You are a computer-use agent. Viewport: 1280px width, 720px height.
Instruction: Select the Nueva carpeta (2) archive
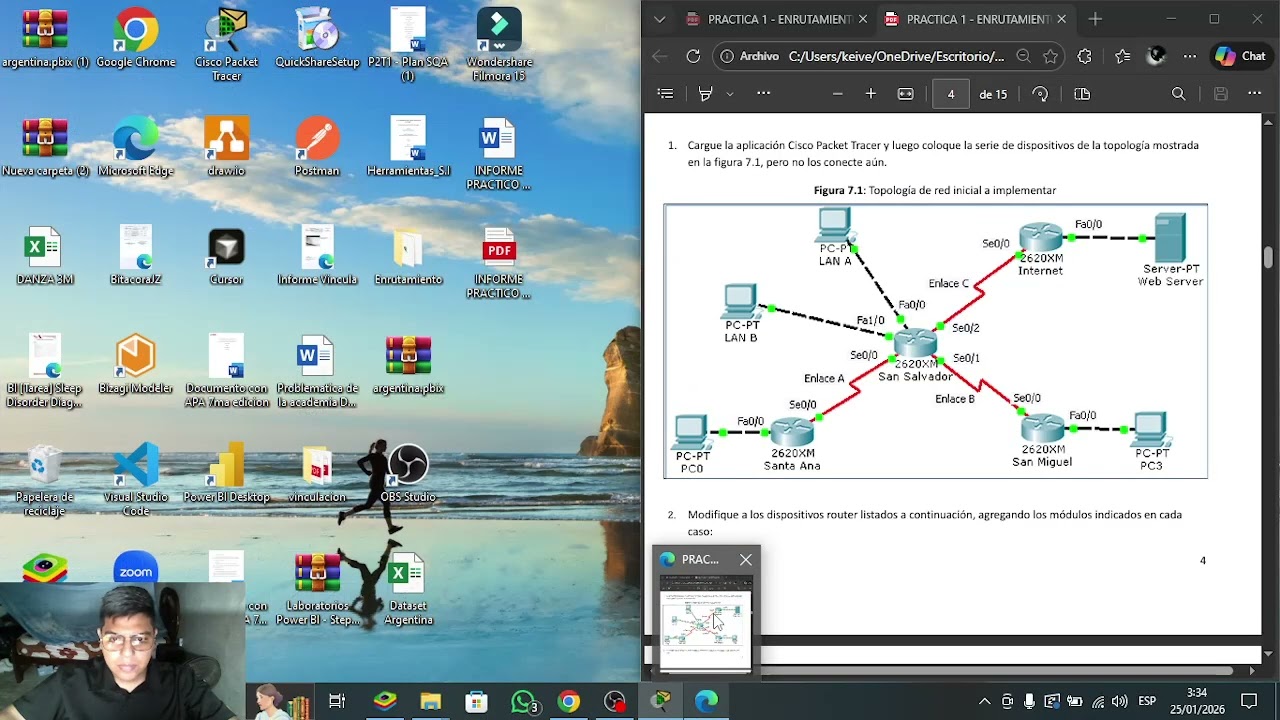point(45,148)
